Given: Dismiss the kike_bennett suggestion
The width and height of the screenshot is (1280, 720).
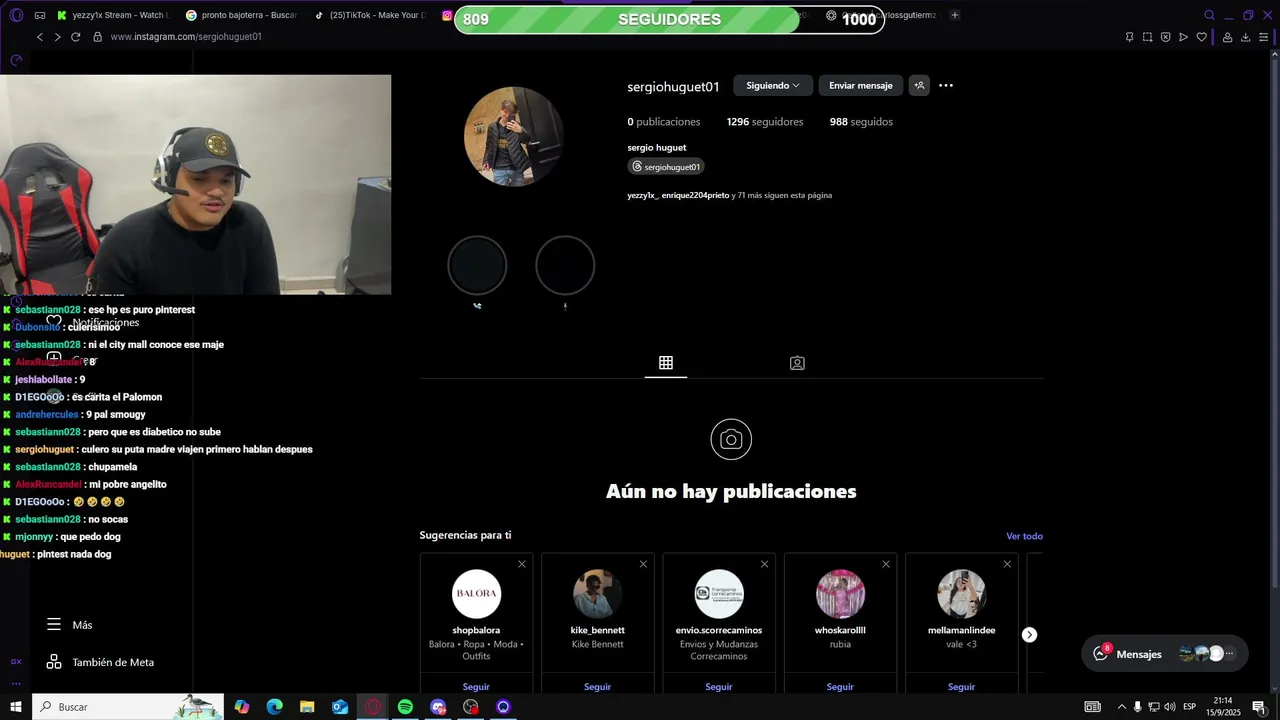Looking at the screenshot, I should click(643, 564).
